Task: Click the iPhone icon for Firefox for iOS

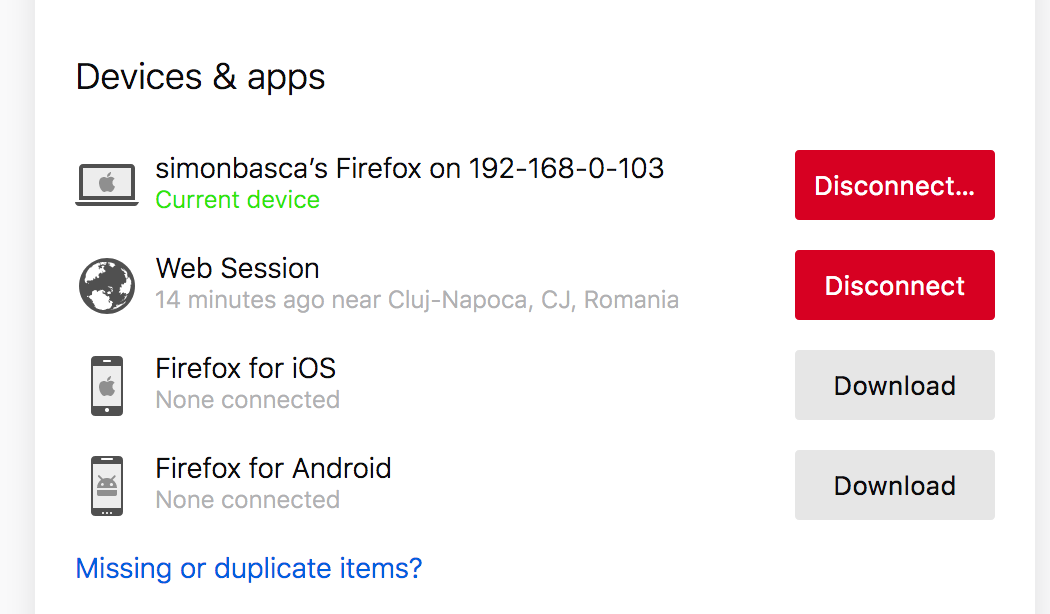Action: pyautogui.click(x=107, y=386)
